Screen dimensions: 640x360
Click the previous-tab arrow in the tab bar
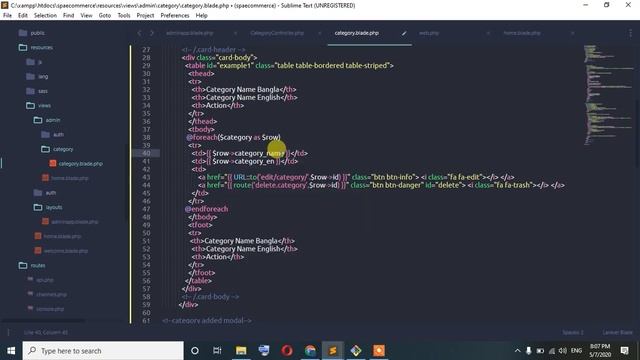click(x=139, y=33)
